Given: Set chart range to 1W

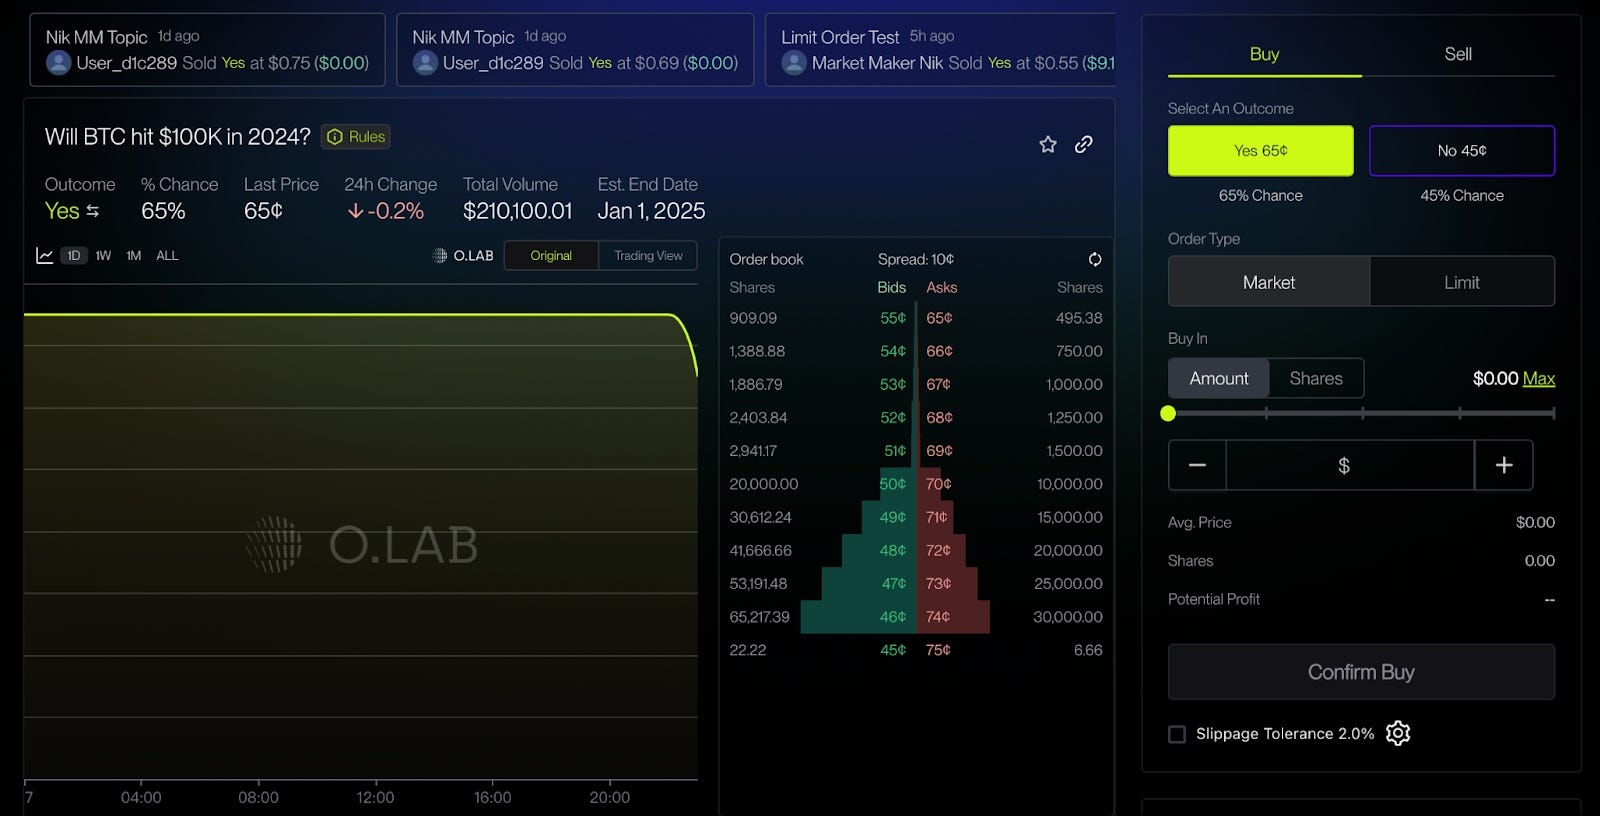Looking at the screenshot, I should (103, 255).
